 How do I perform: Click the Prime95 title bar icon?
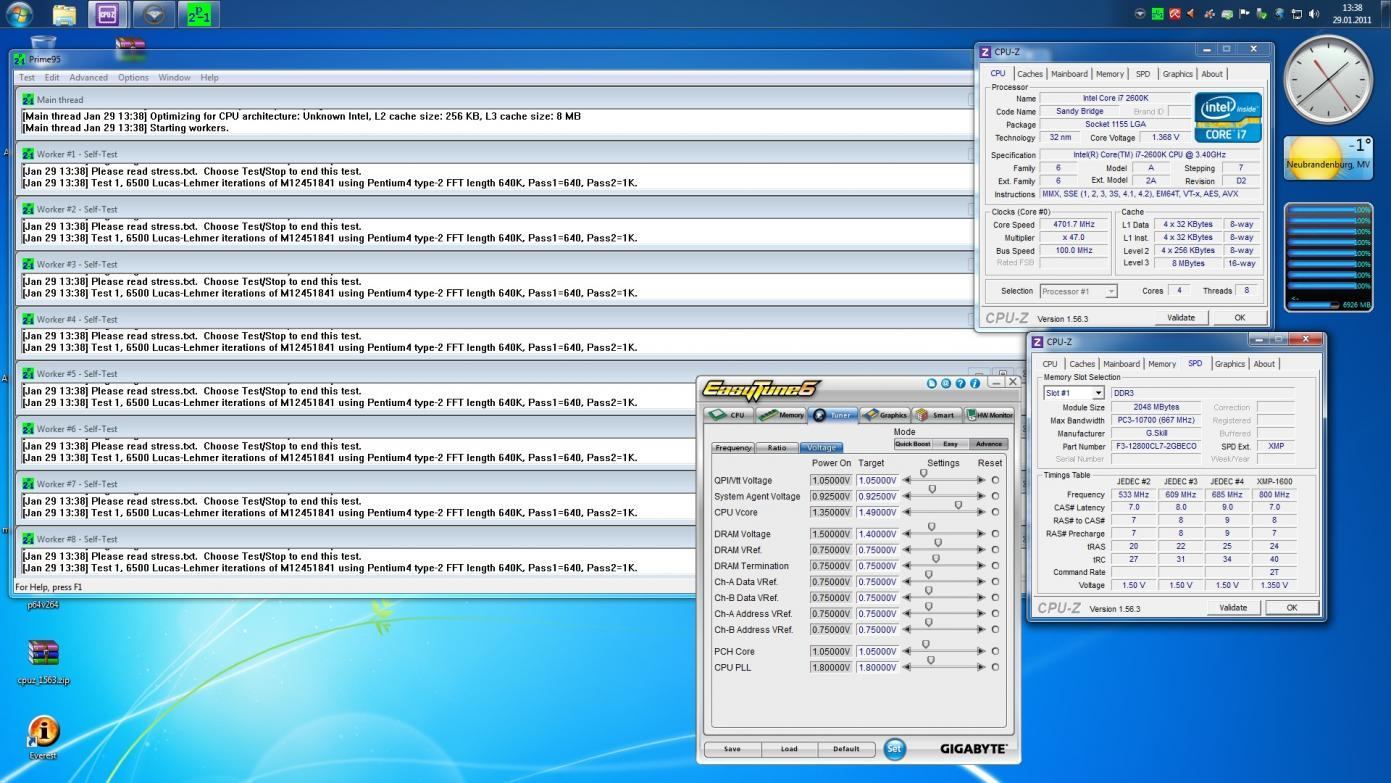click(x=20, y=59)
